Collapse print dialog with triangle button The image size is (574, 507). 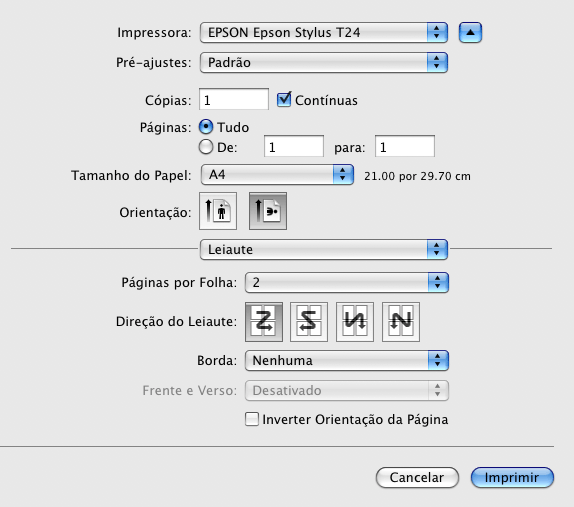tap(470, 33)
